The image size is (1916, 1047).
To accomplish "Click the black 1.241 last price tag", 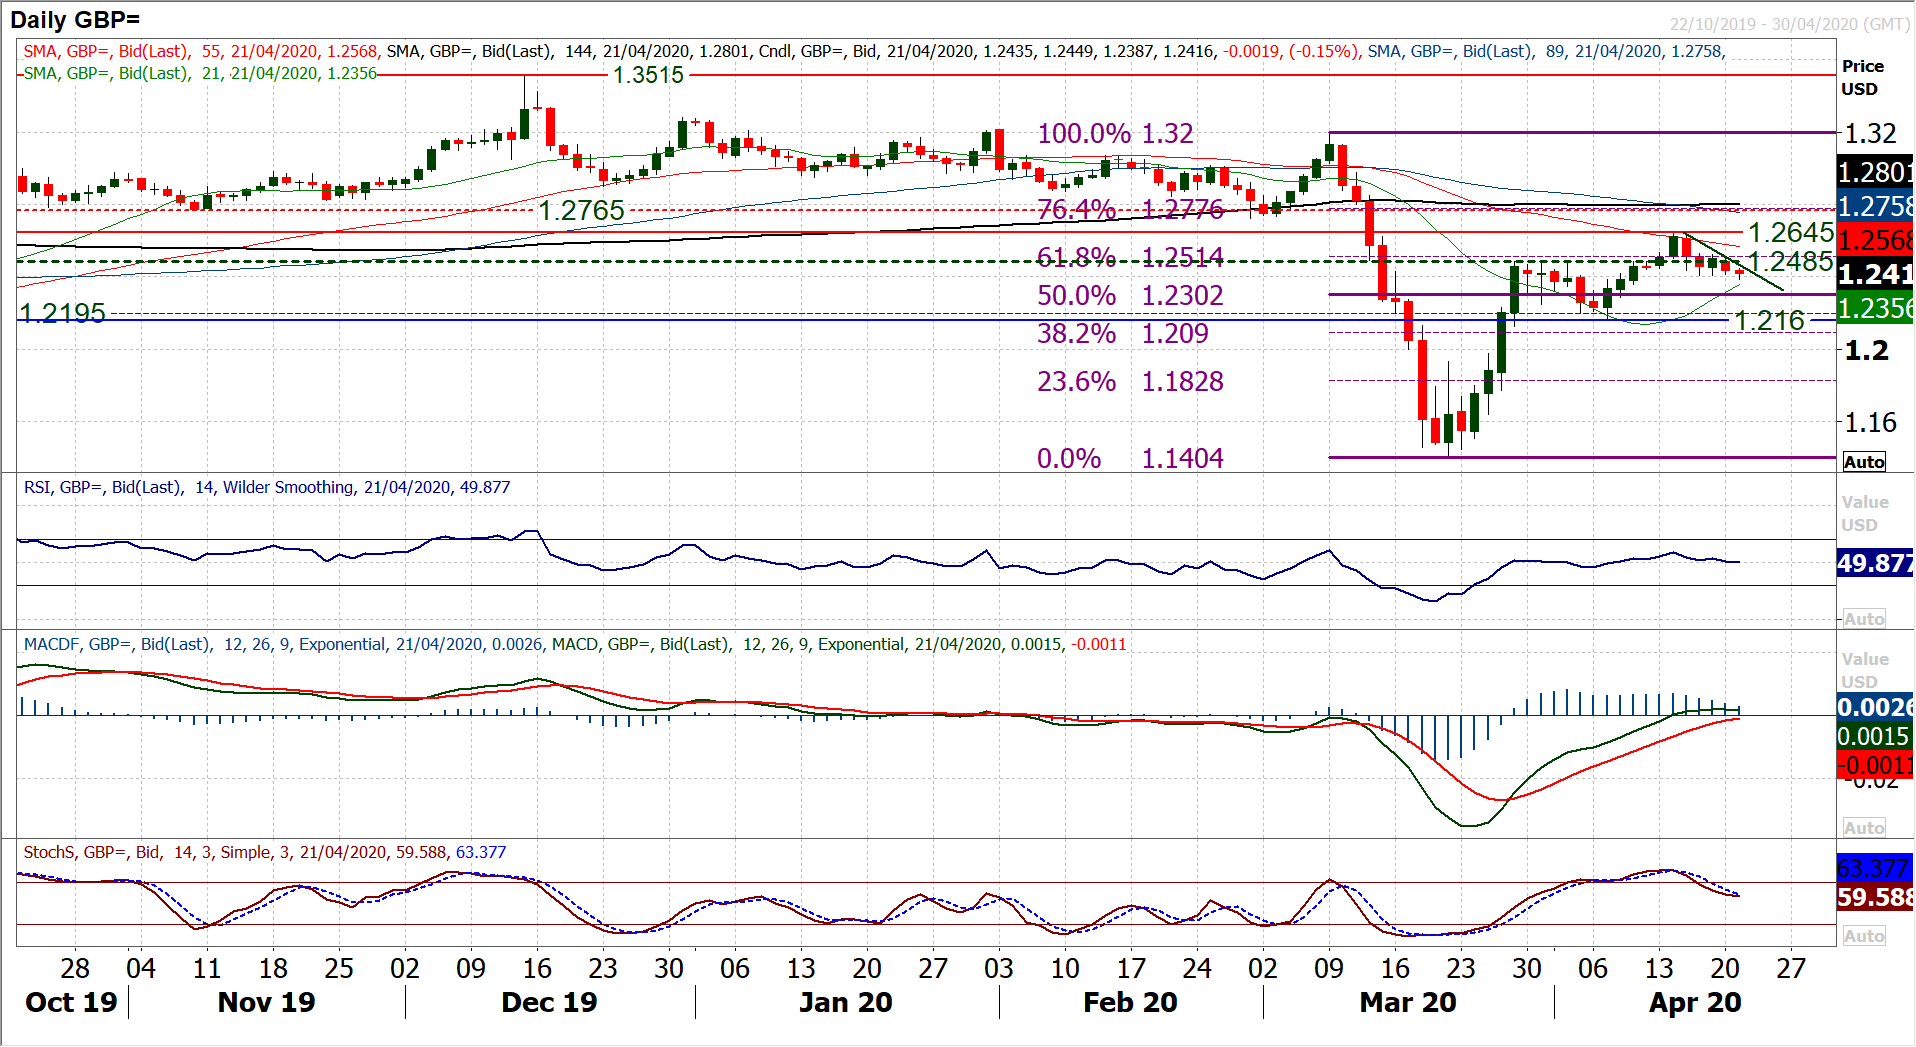I will (1875, 274).
